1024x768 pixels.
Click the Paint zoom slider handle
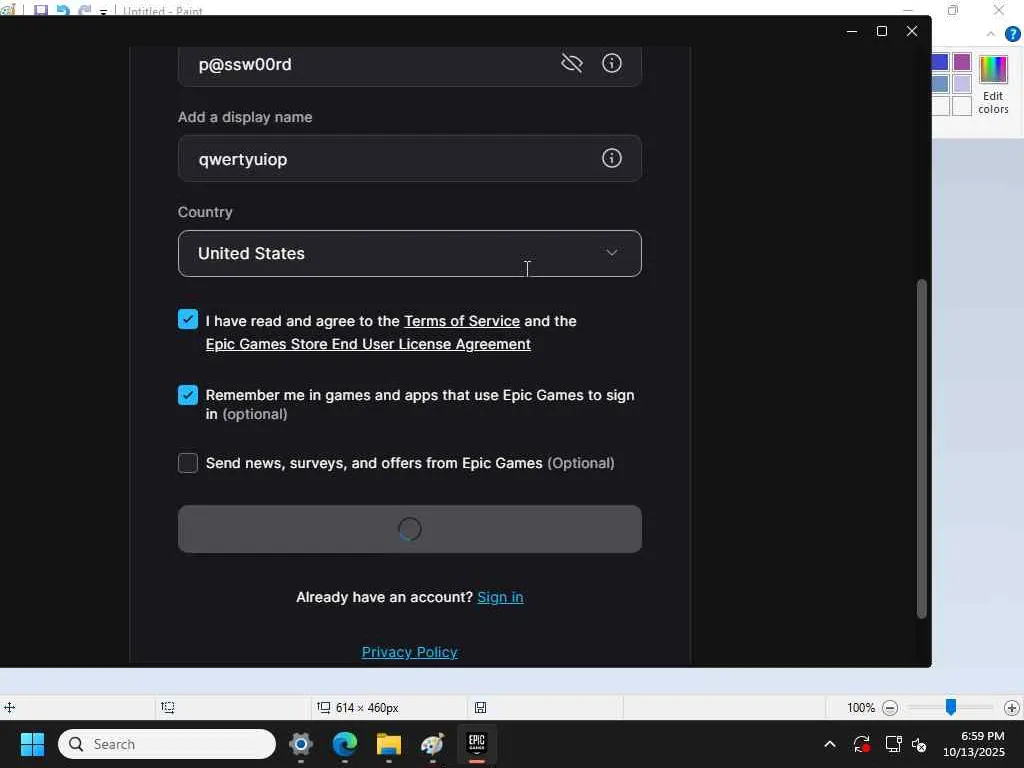(951, 707)
